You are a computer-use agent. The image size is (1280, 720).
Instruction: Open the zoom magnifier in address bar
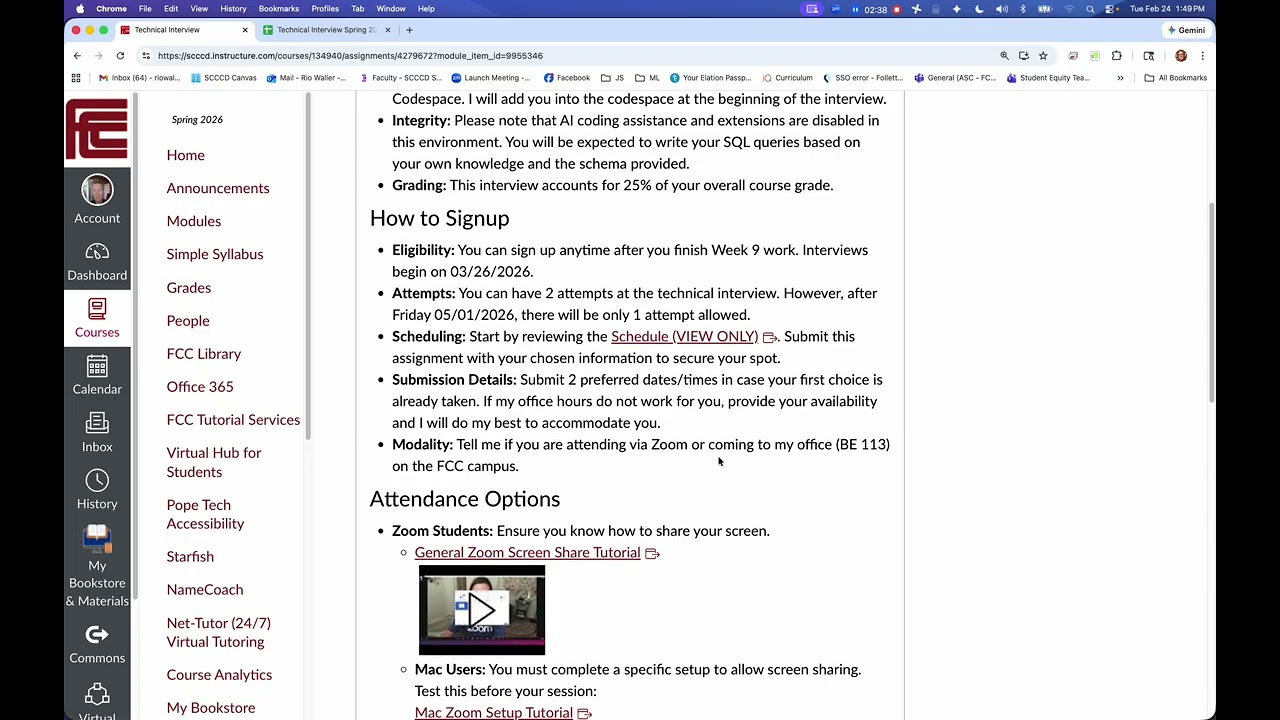pyautogui.click(x=1004, y=56)
